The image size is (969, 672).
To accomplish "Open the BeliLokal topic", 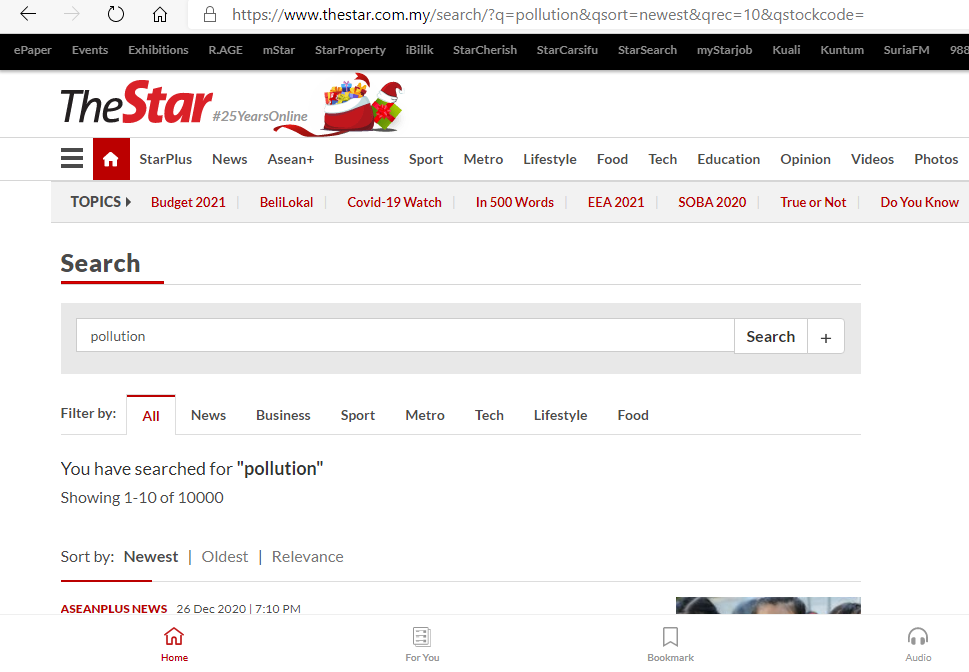I will click(286, 202).
